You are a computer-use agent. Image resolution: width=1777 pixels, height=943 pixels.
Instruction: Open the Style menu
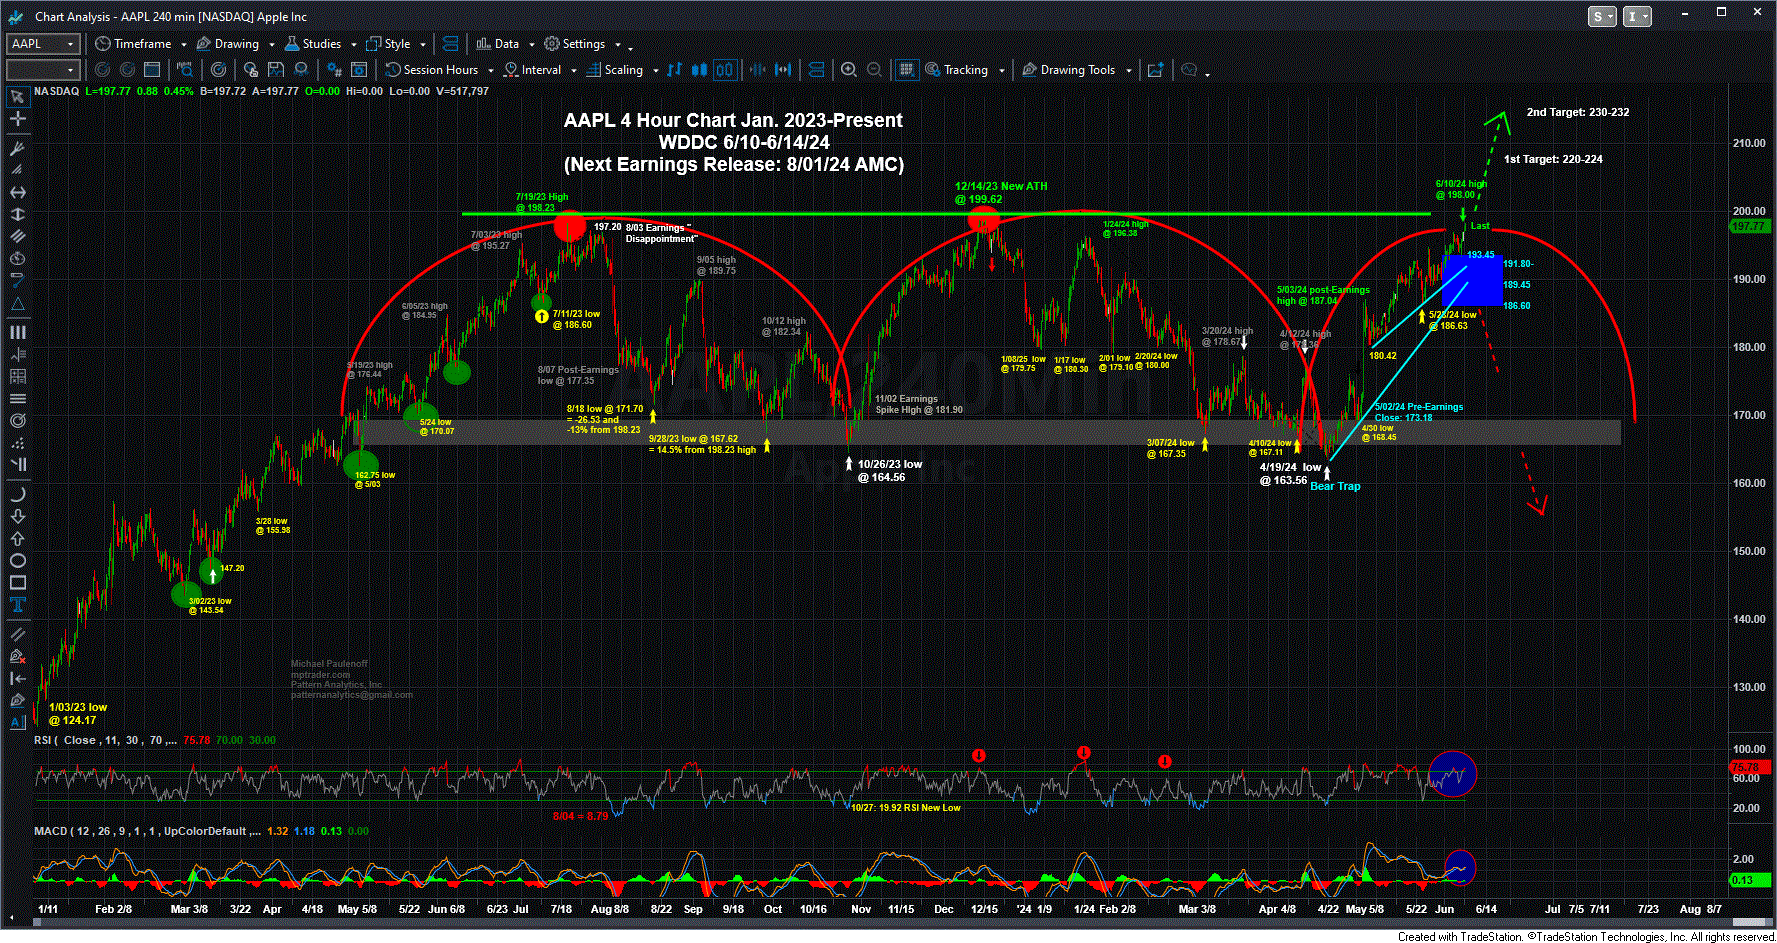coord(389,44)
